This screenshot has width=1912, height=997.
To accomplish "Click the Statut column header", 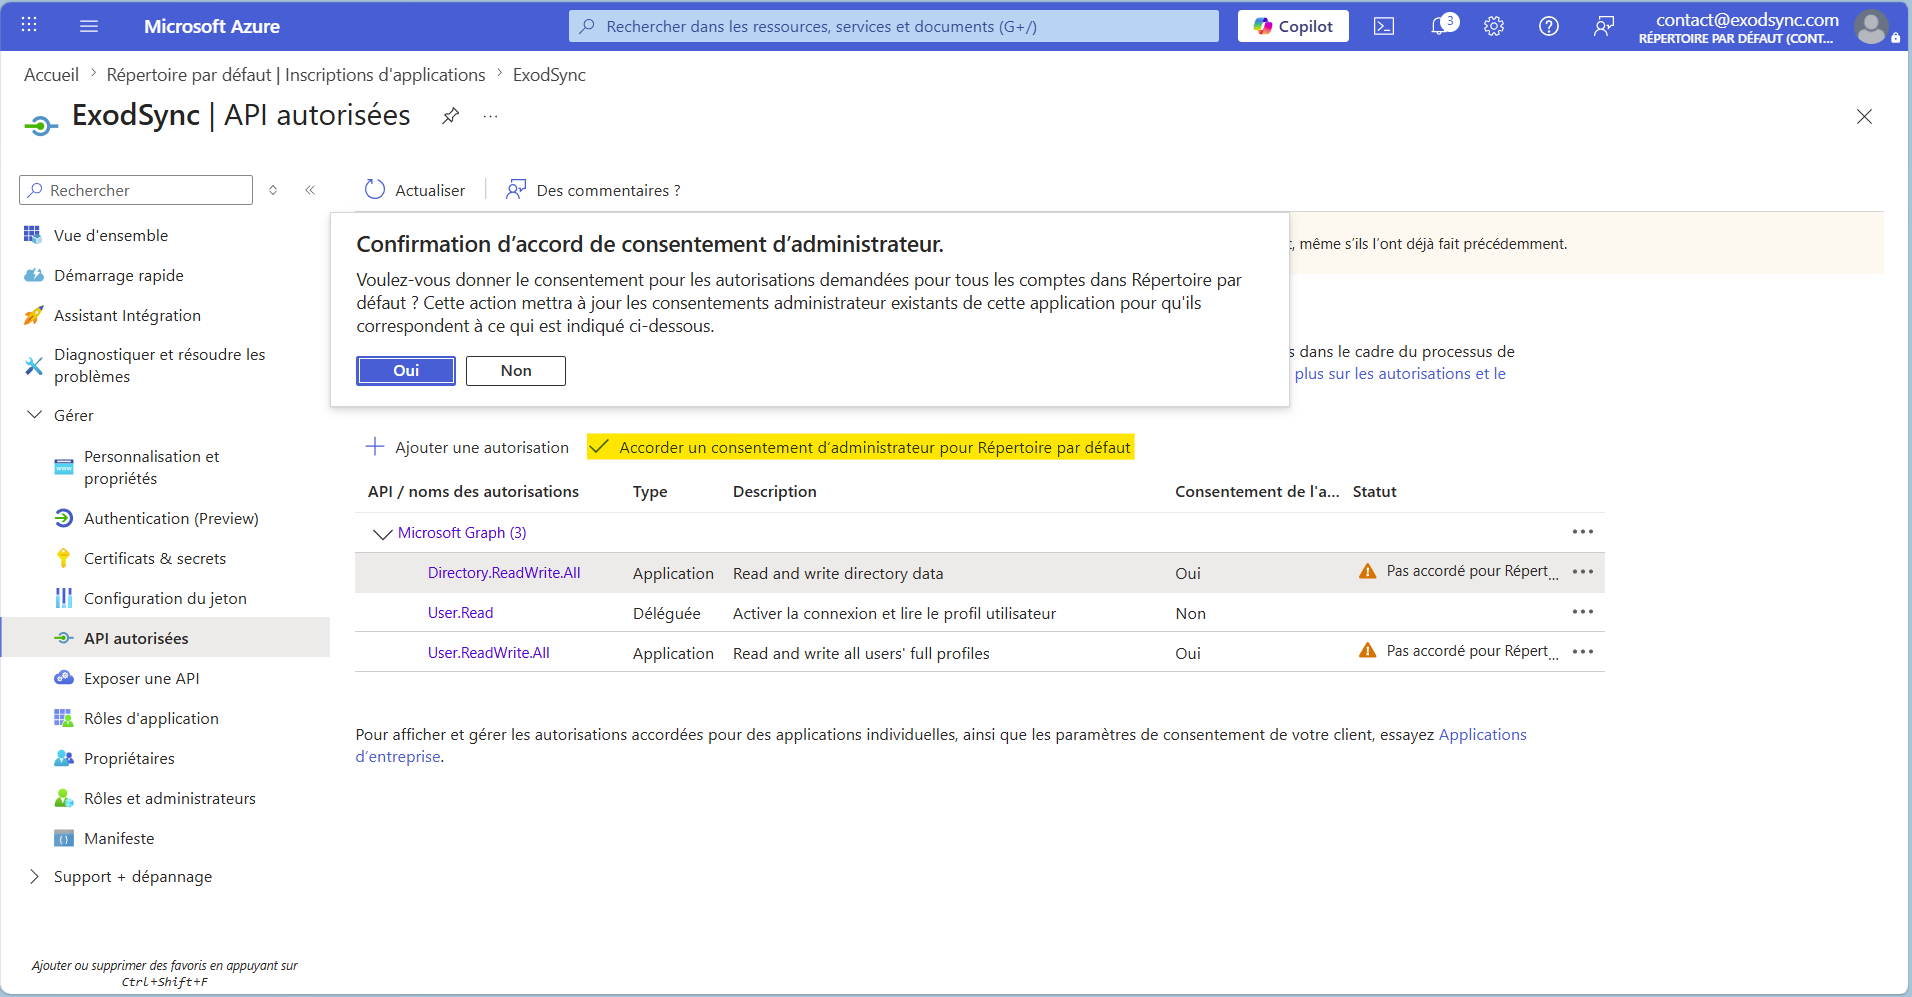I will point(1375,492).
